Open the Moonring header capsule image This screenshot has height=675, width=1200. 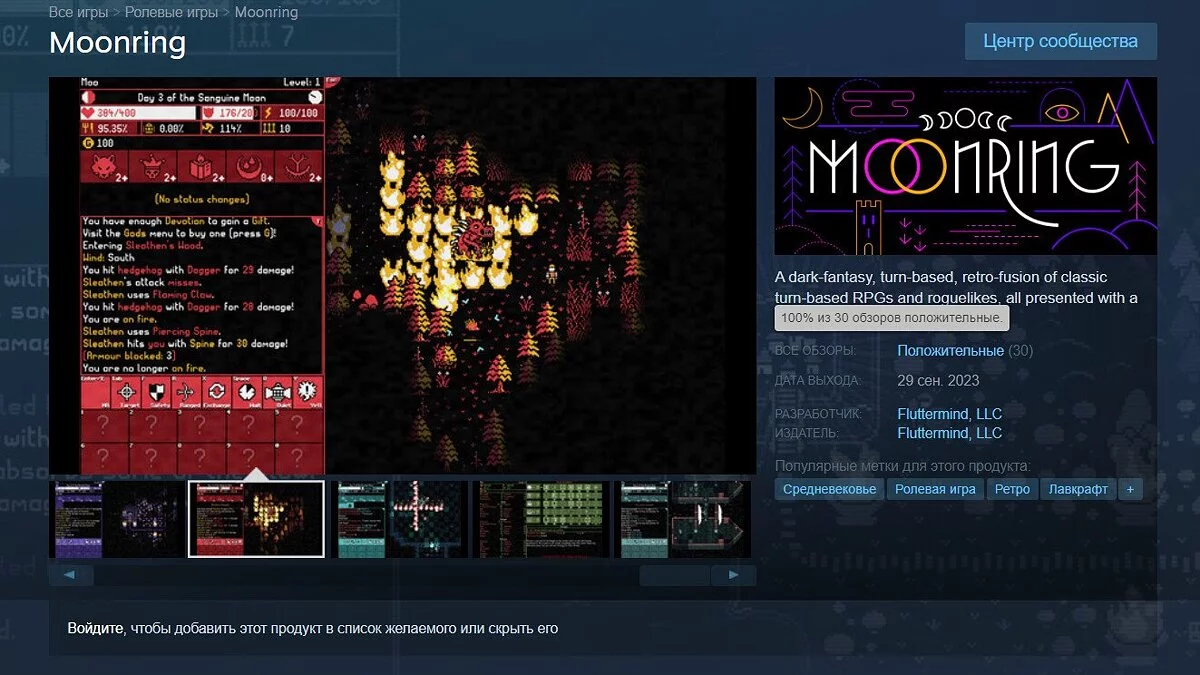(965, 166)
